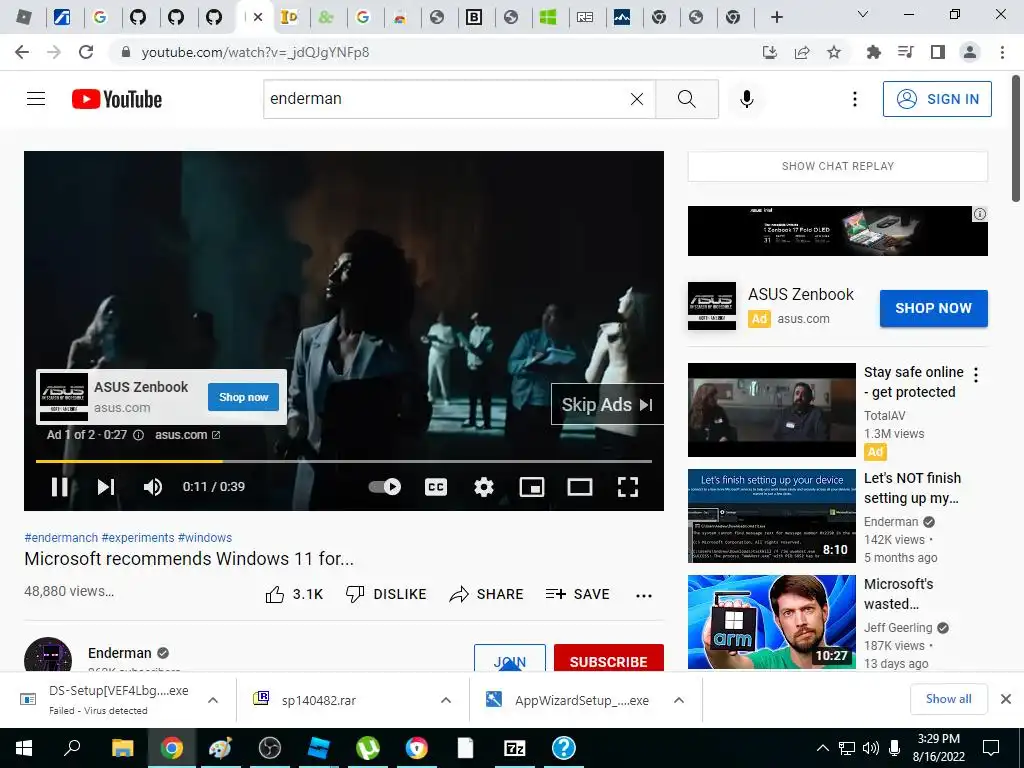Seek on the video progress bar
Viewport: 1024px width, 768px height.
[x=344, y=461]
